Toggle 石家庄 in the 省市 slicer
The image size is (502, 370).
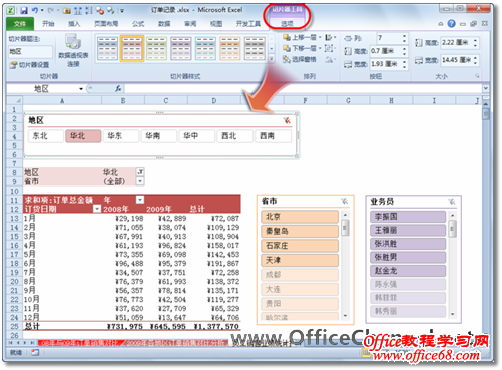click(300, 246)
